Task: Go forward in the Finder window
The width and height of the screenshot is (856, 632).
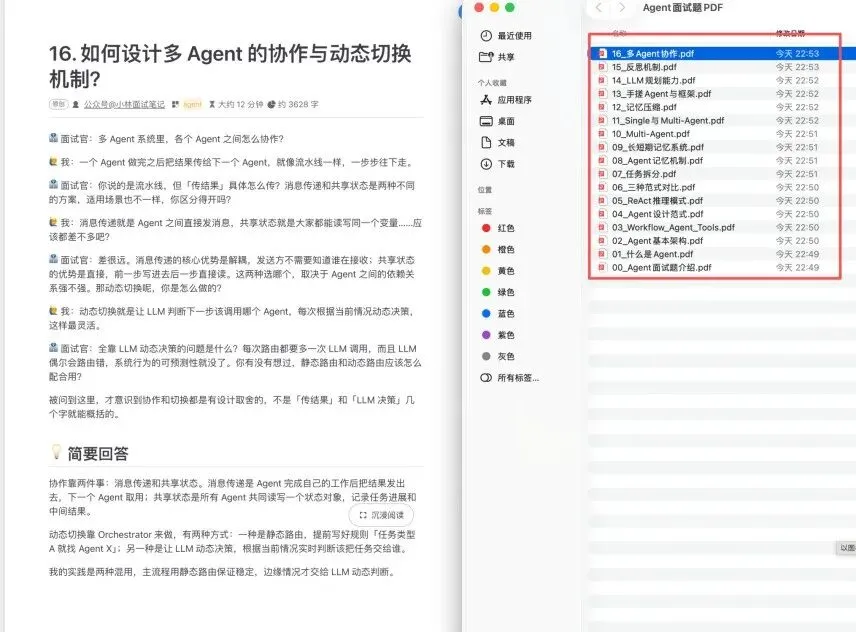Action: point(622,8)
